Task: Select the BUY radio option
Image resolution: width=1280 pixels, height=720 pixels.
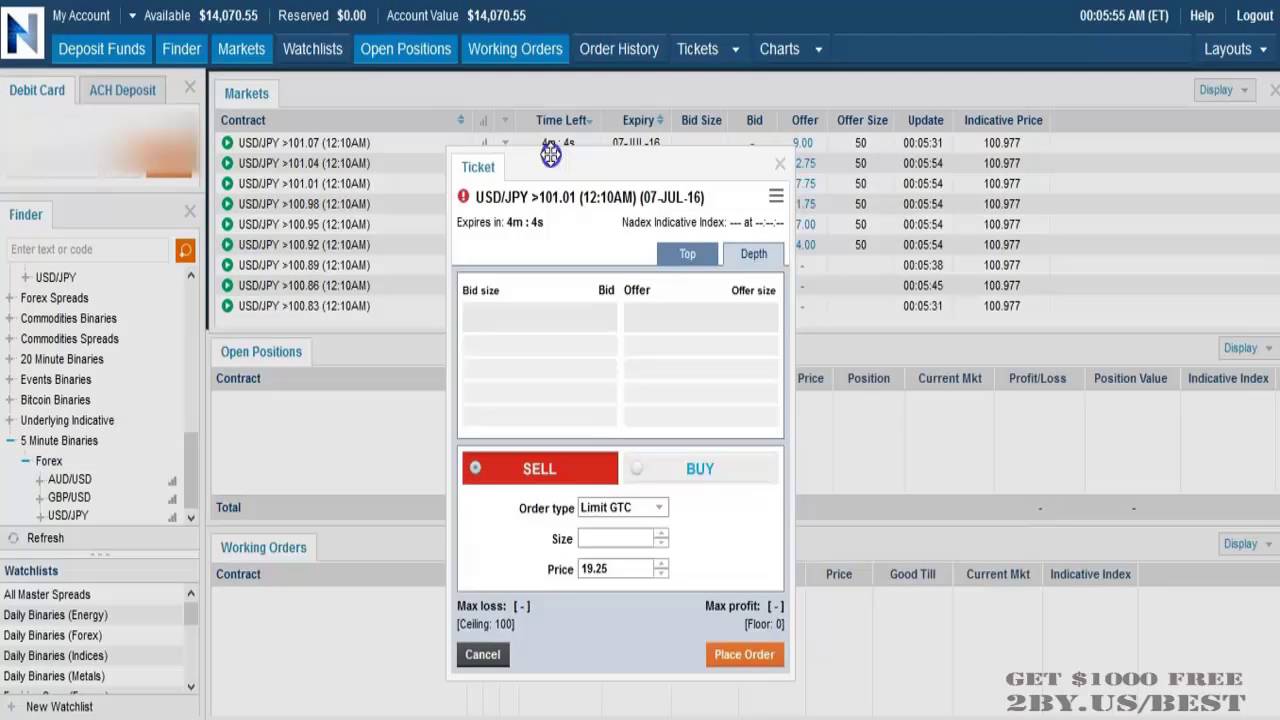Action: tap(637, 468)
